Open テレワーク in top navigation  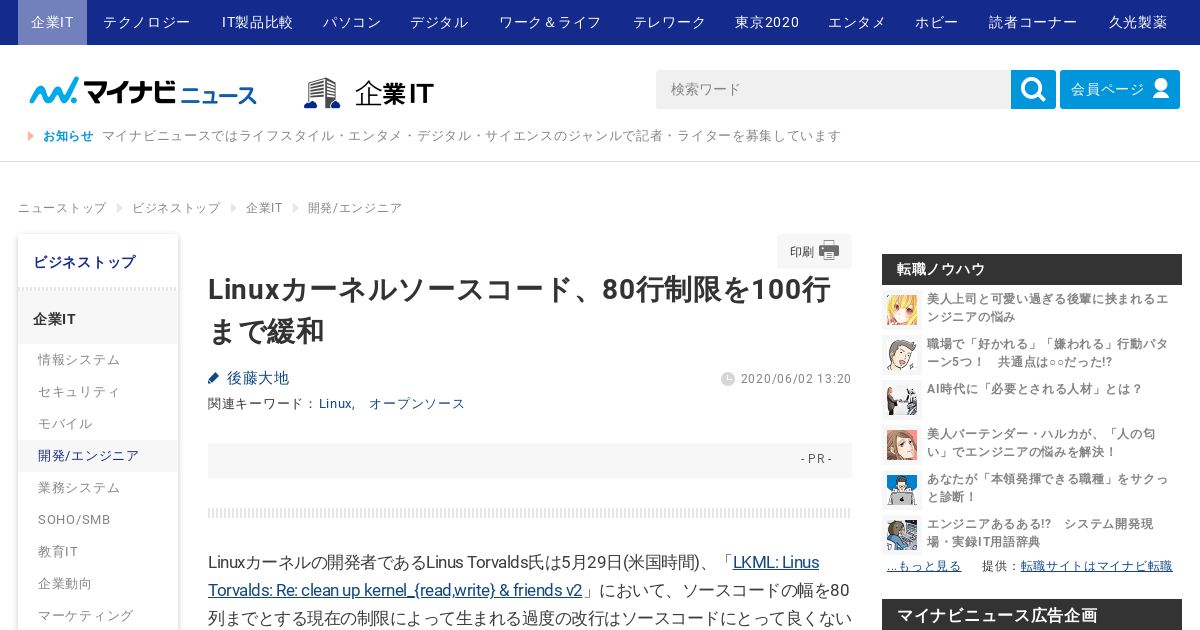coord(669,22)
